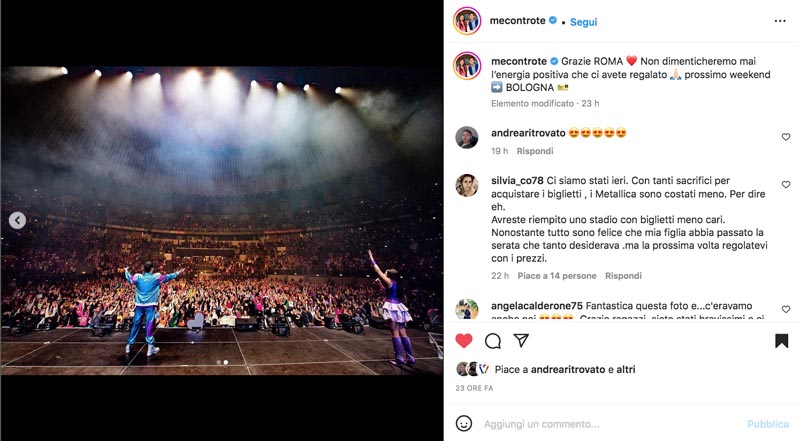This screenshot has width=800, height=441.
Task: Share post with paper plane icon
Action: 520,340
